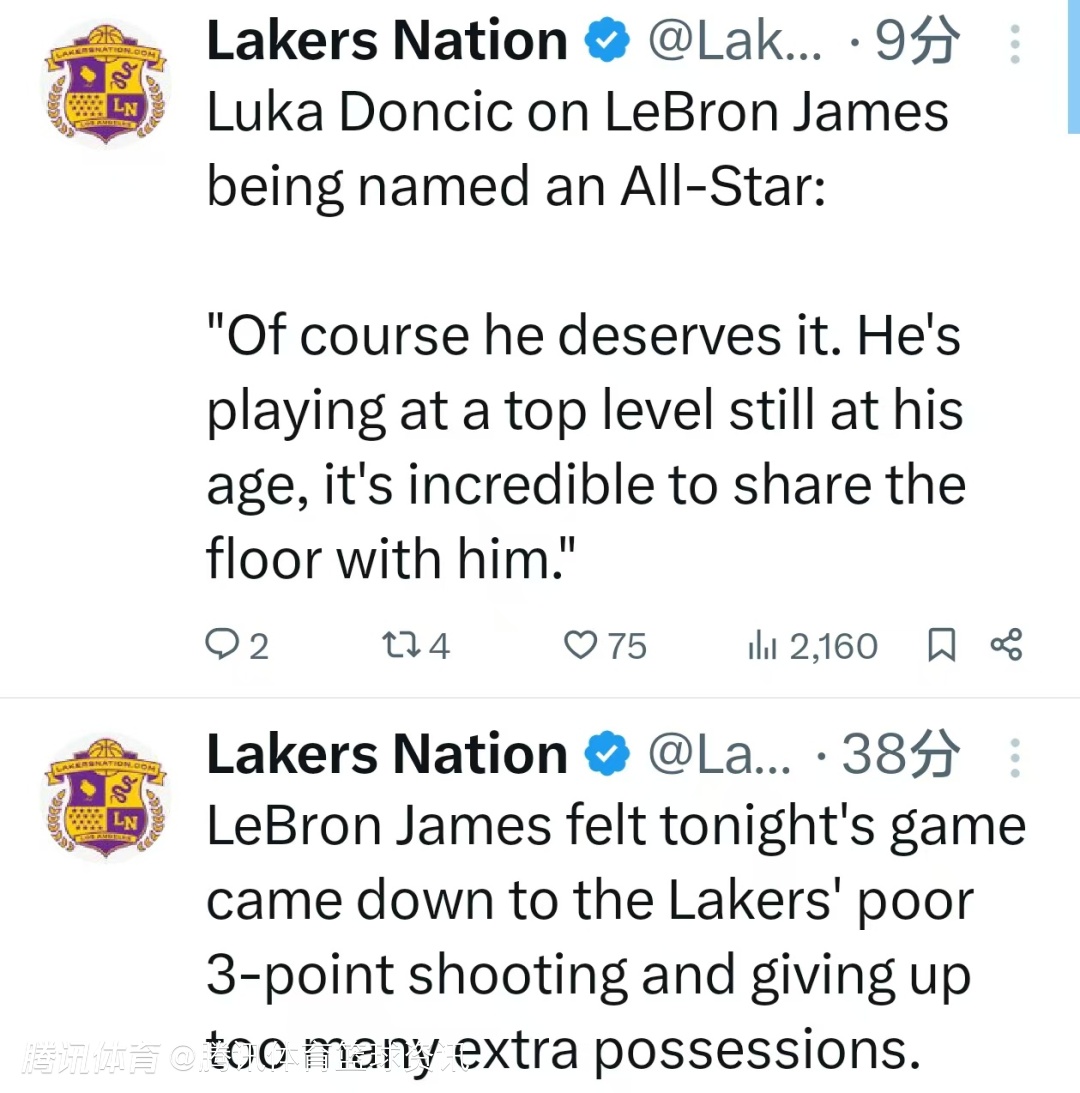This screenshot has height=1093, width=1080.
Task: Bookmark the Luka Doncic tweet
Action: 941,646
